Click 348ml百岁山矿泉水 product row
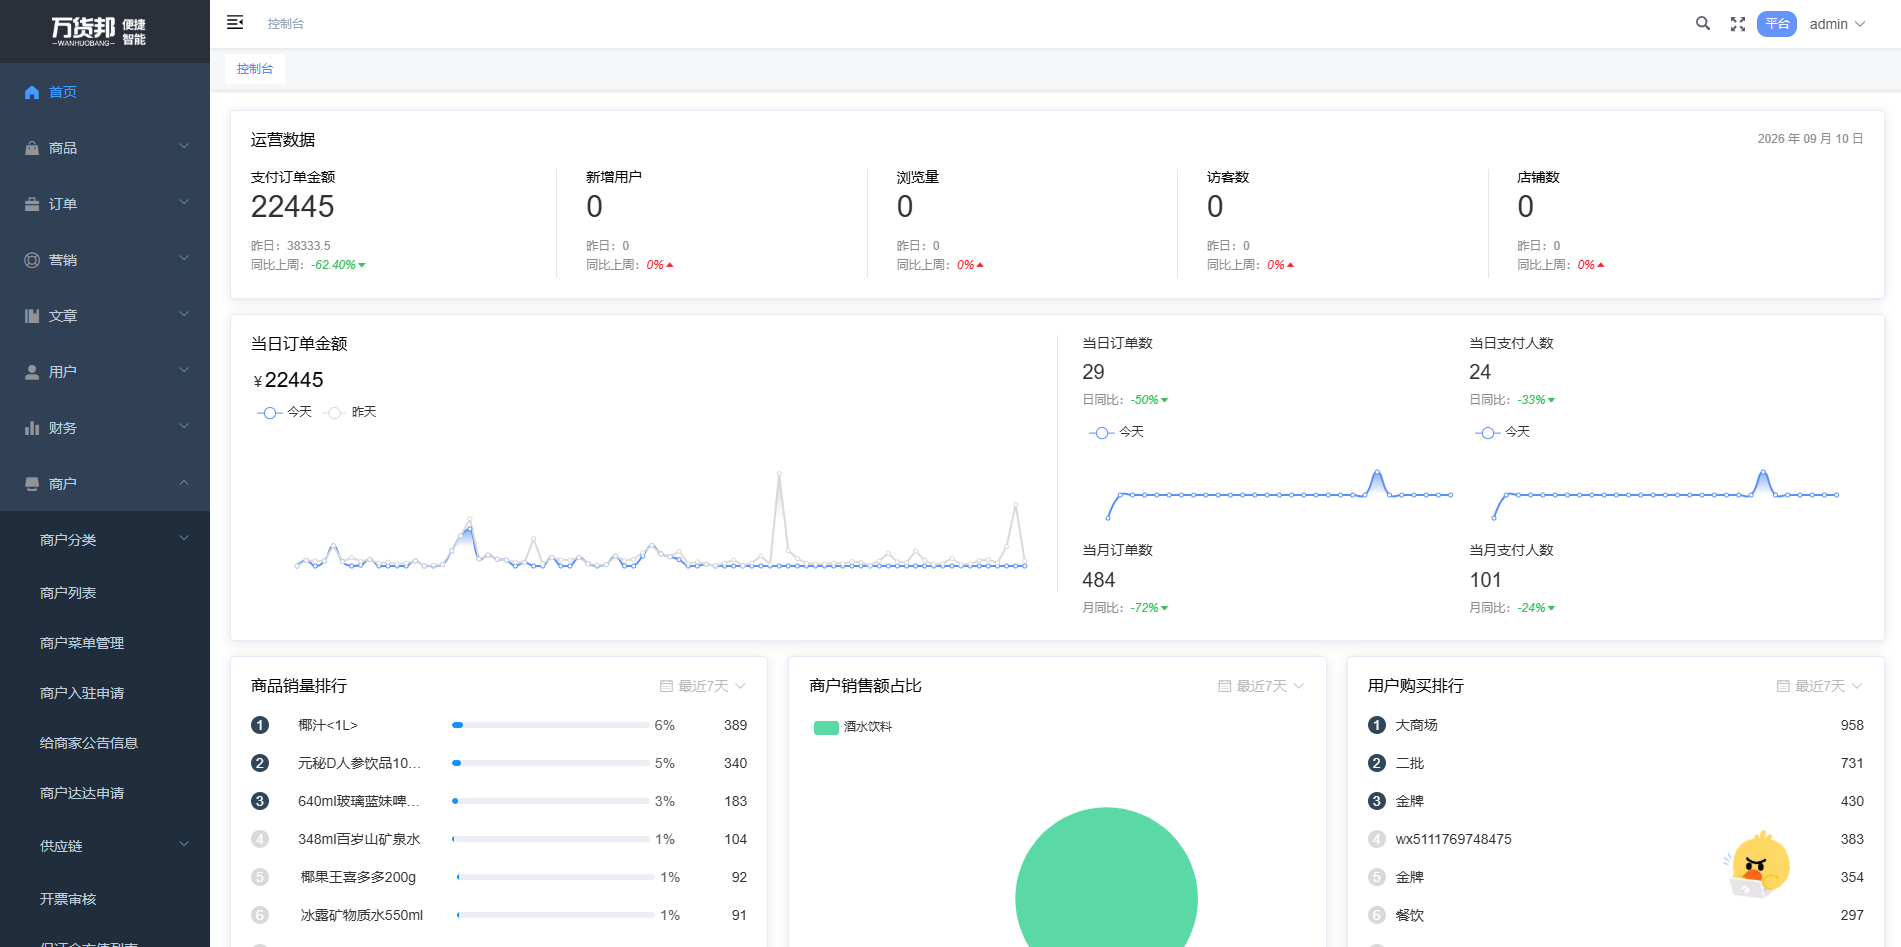Screen dimensions: 1901x947 [x=499, y=839]
